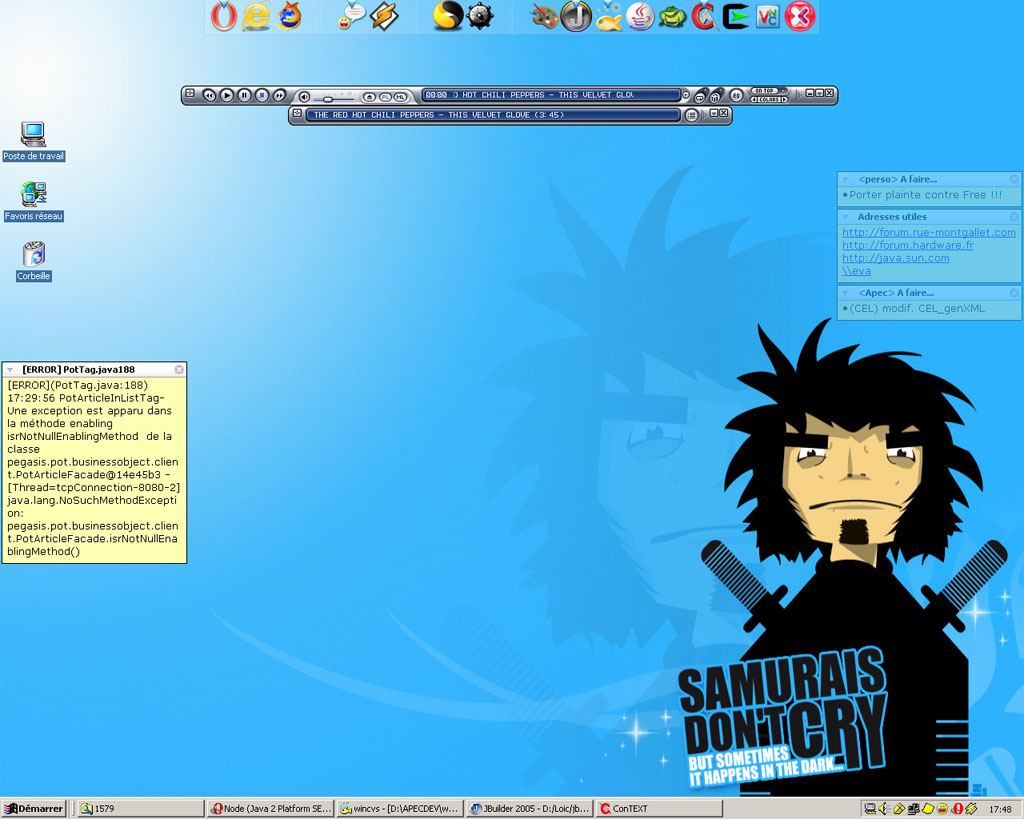Open the black C console icon
1024x819 pixels.
(736, 16)
